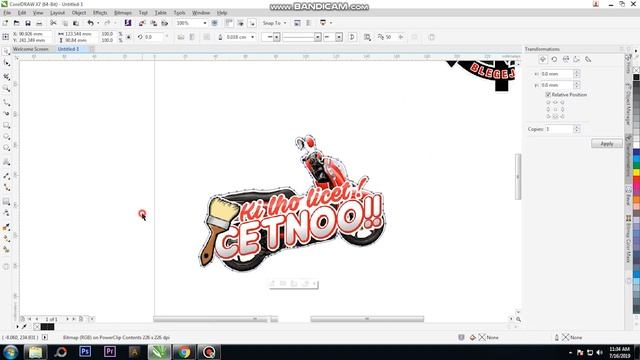Screen dimensions: 640x360
Task: Open the Layout menu
Action: pos(58,13)
